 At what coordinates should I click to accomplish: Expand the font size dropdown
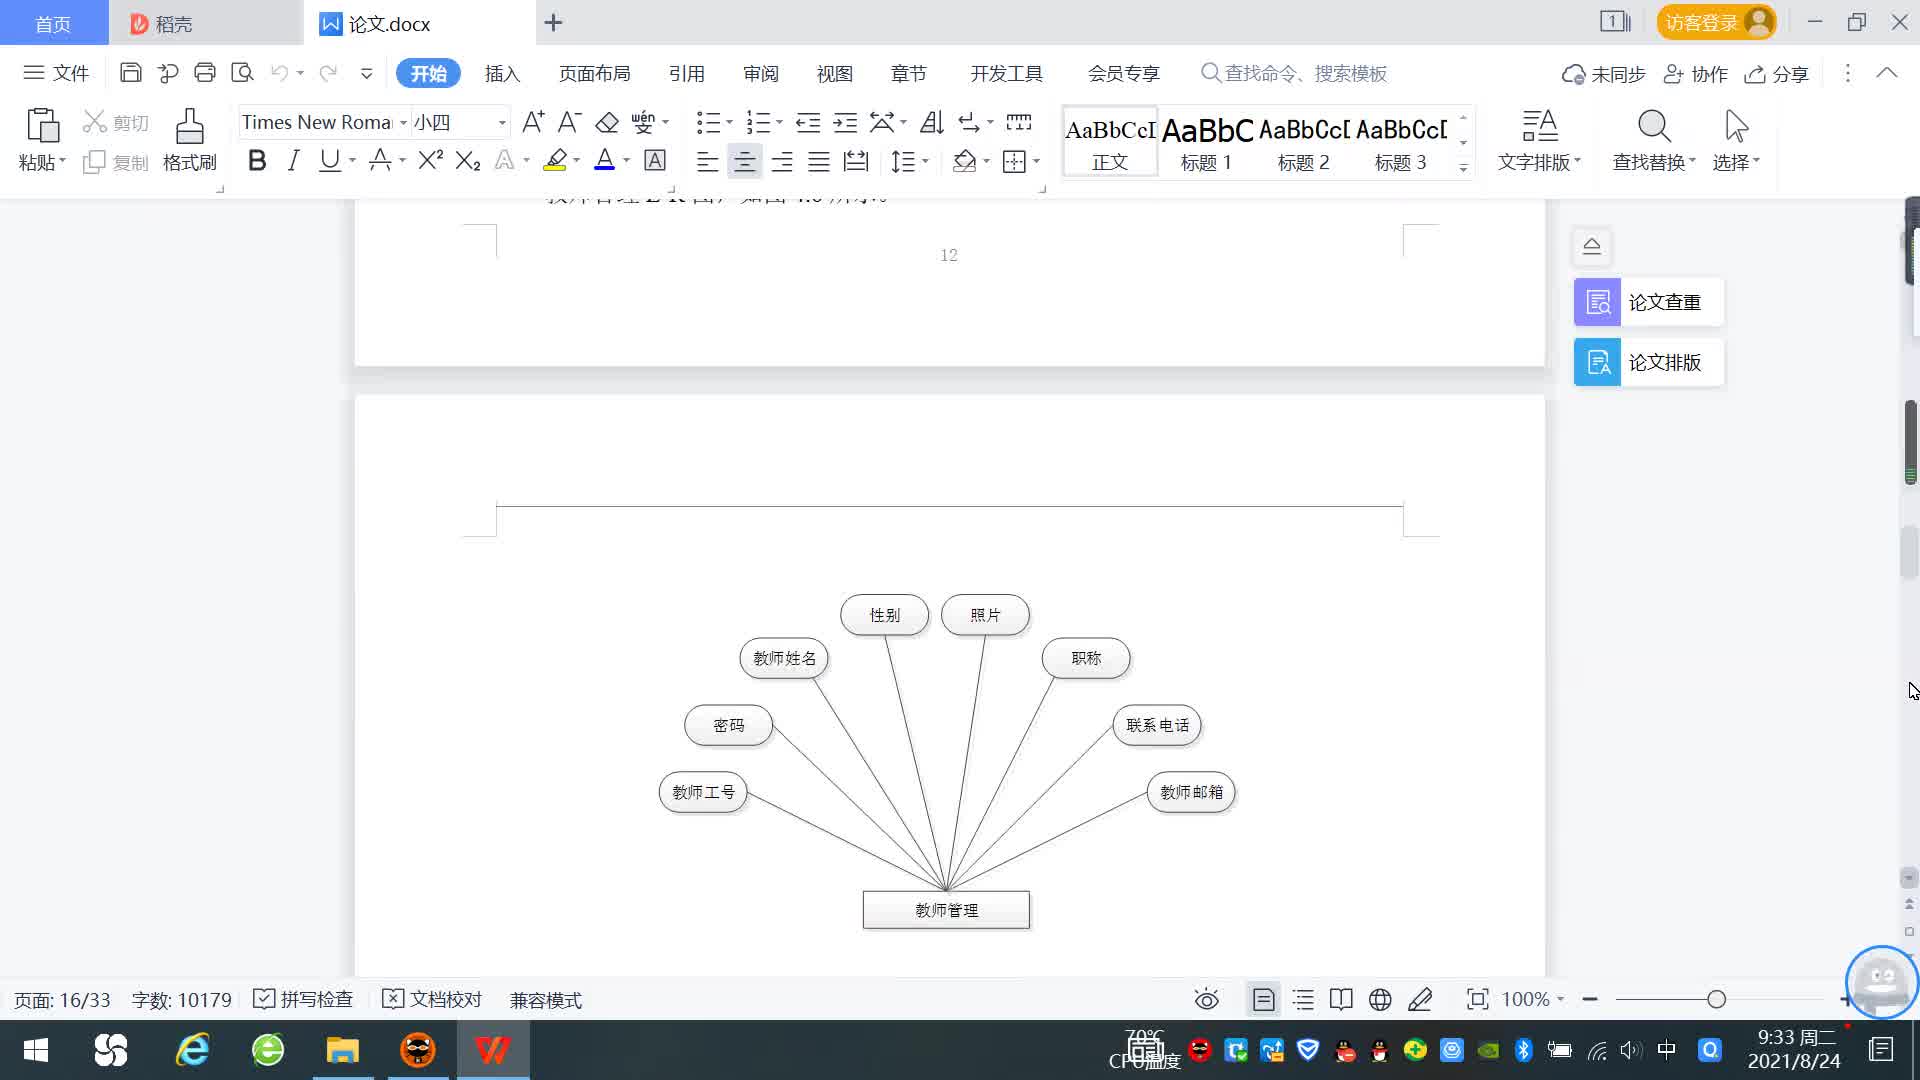[502, 123]
